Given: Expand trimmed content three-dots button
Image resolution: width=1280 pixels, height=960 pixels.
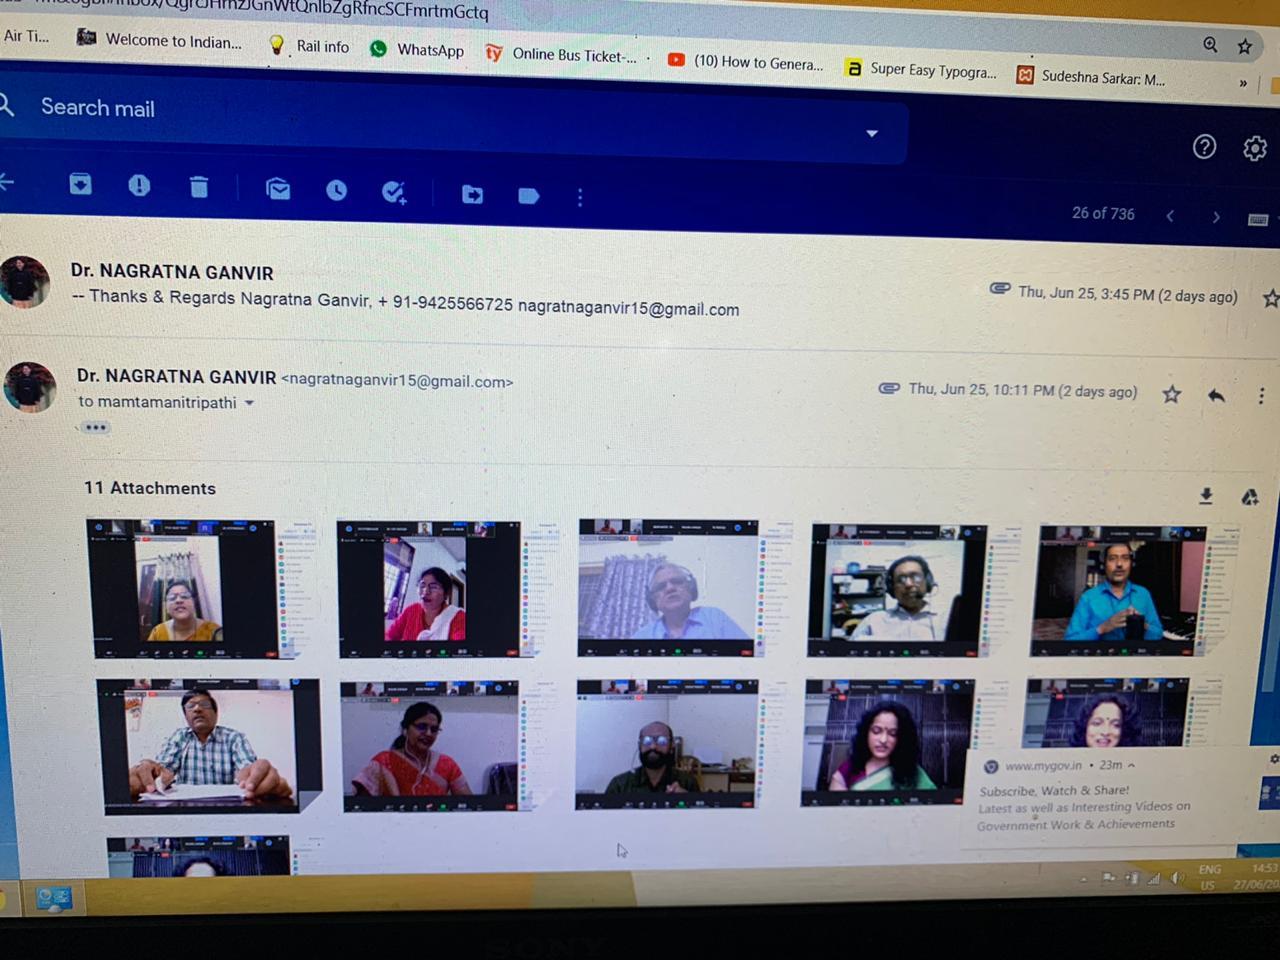Looking at the screenshot, I should click(x=95, y=427).
